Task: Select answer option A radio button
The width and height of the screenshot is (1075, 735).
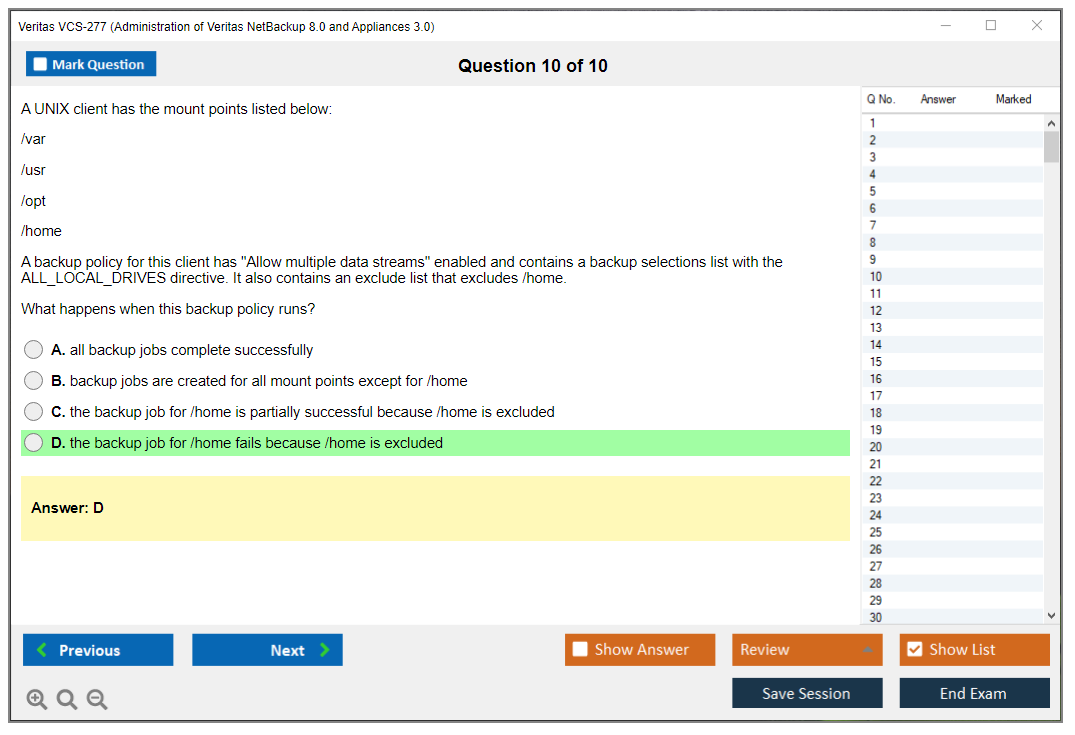Action: pos(34,350)
